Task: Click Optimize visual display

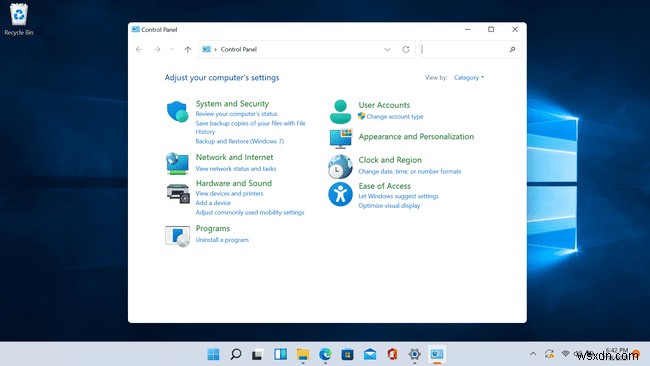Action: (389, 206)
